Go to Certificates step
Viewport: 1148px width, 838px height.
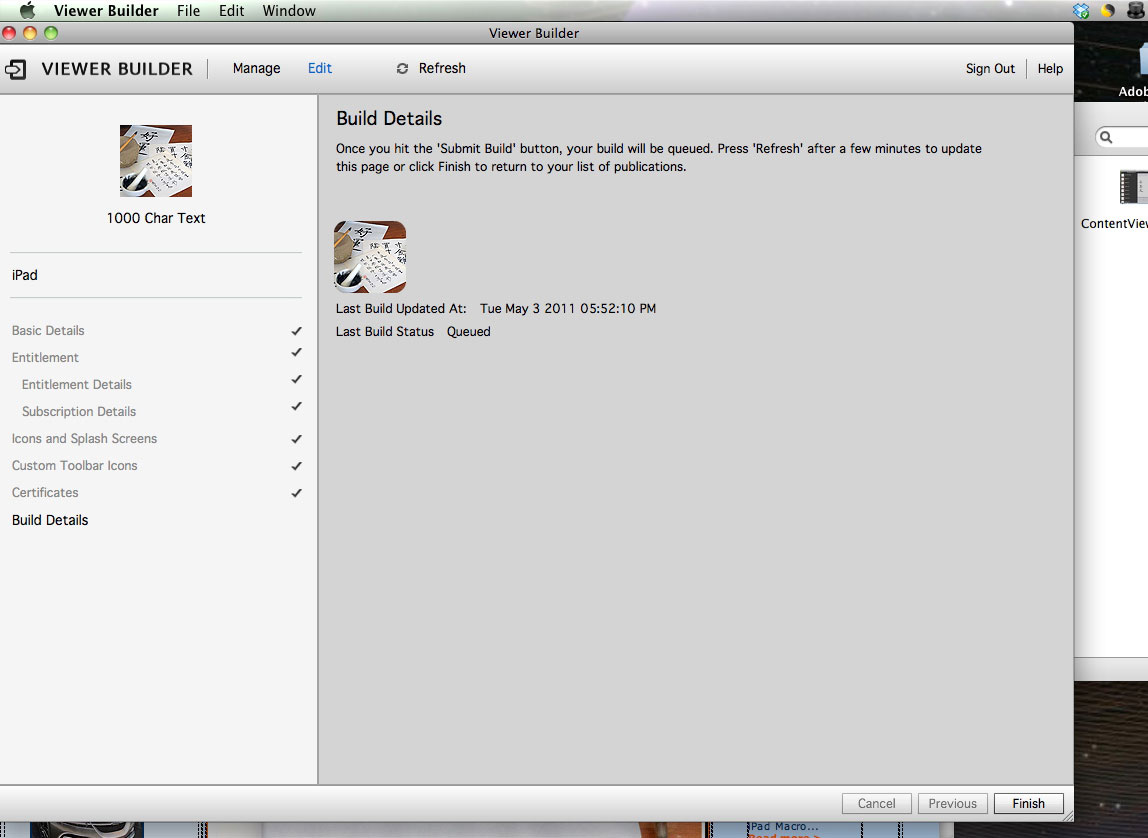45,493
